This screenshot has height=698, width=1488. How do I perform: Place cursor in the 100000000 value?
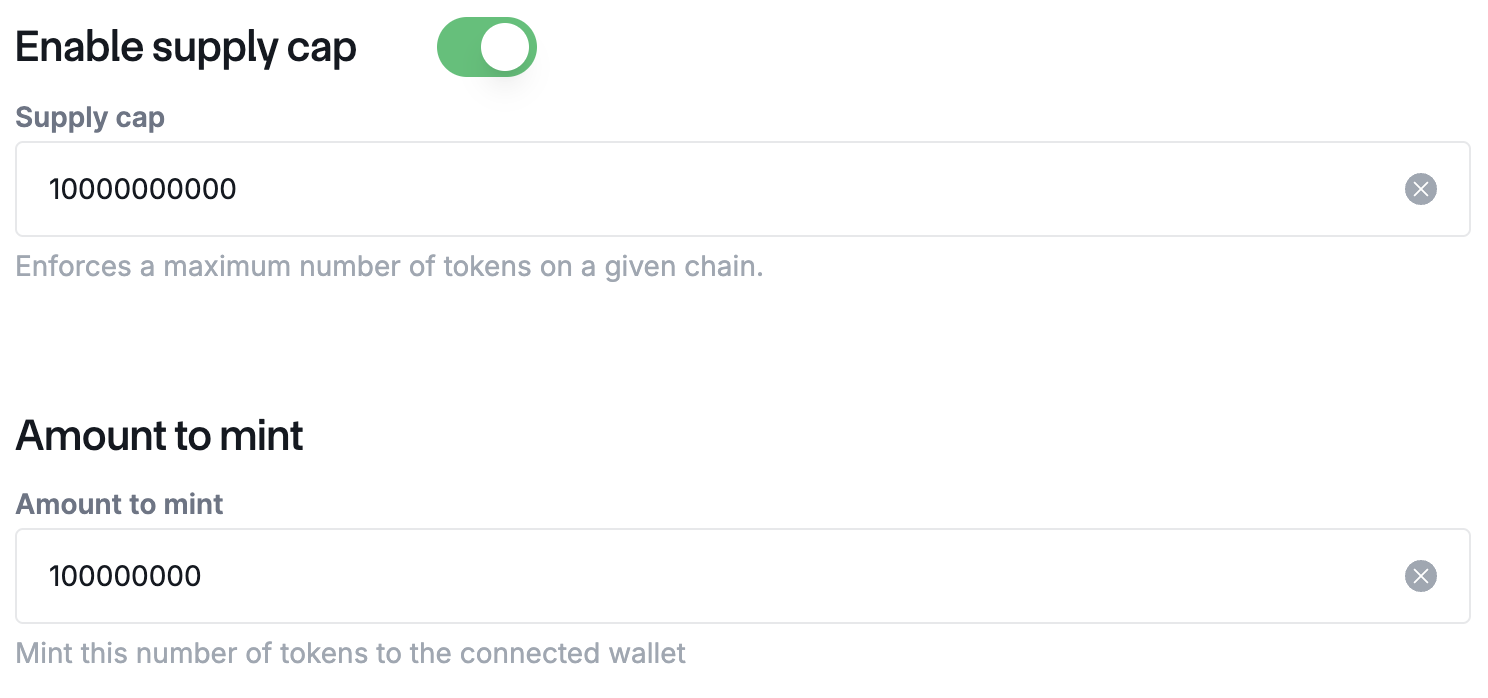click(x=125, y=576)
